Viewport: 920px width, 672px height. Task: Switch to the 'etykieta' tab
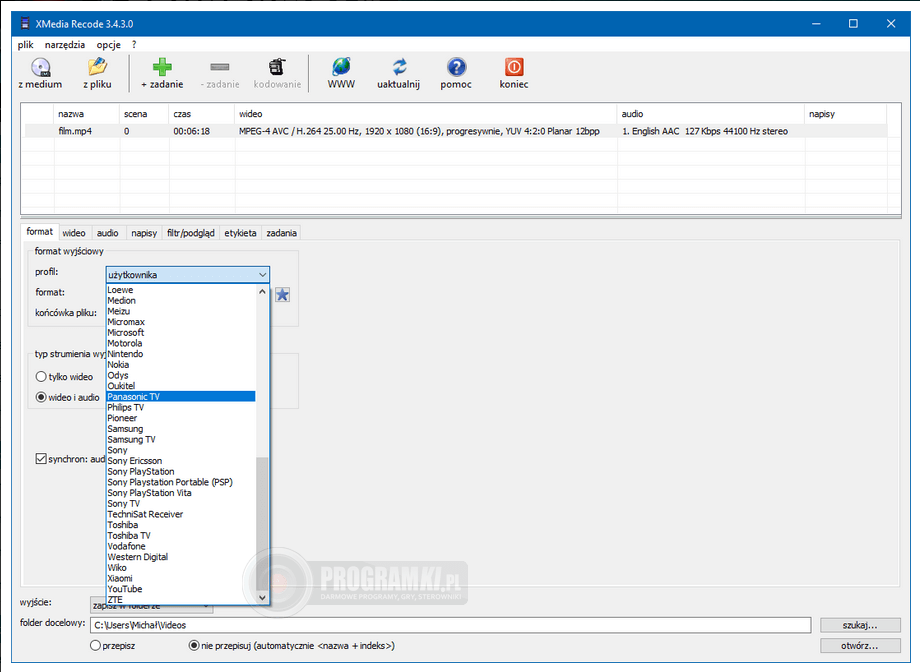240,233
